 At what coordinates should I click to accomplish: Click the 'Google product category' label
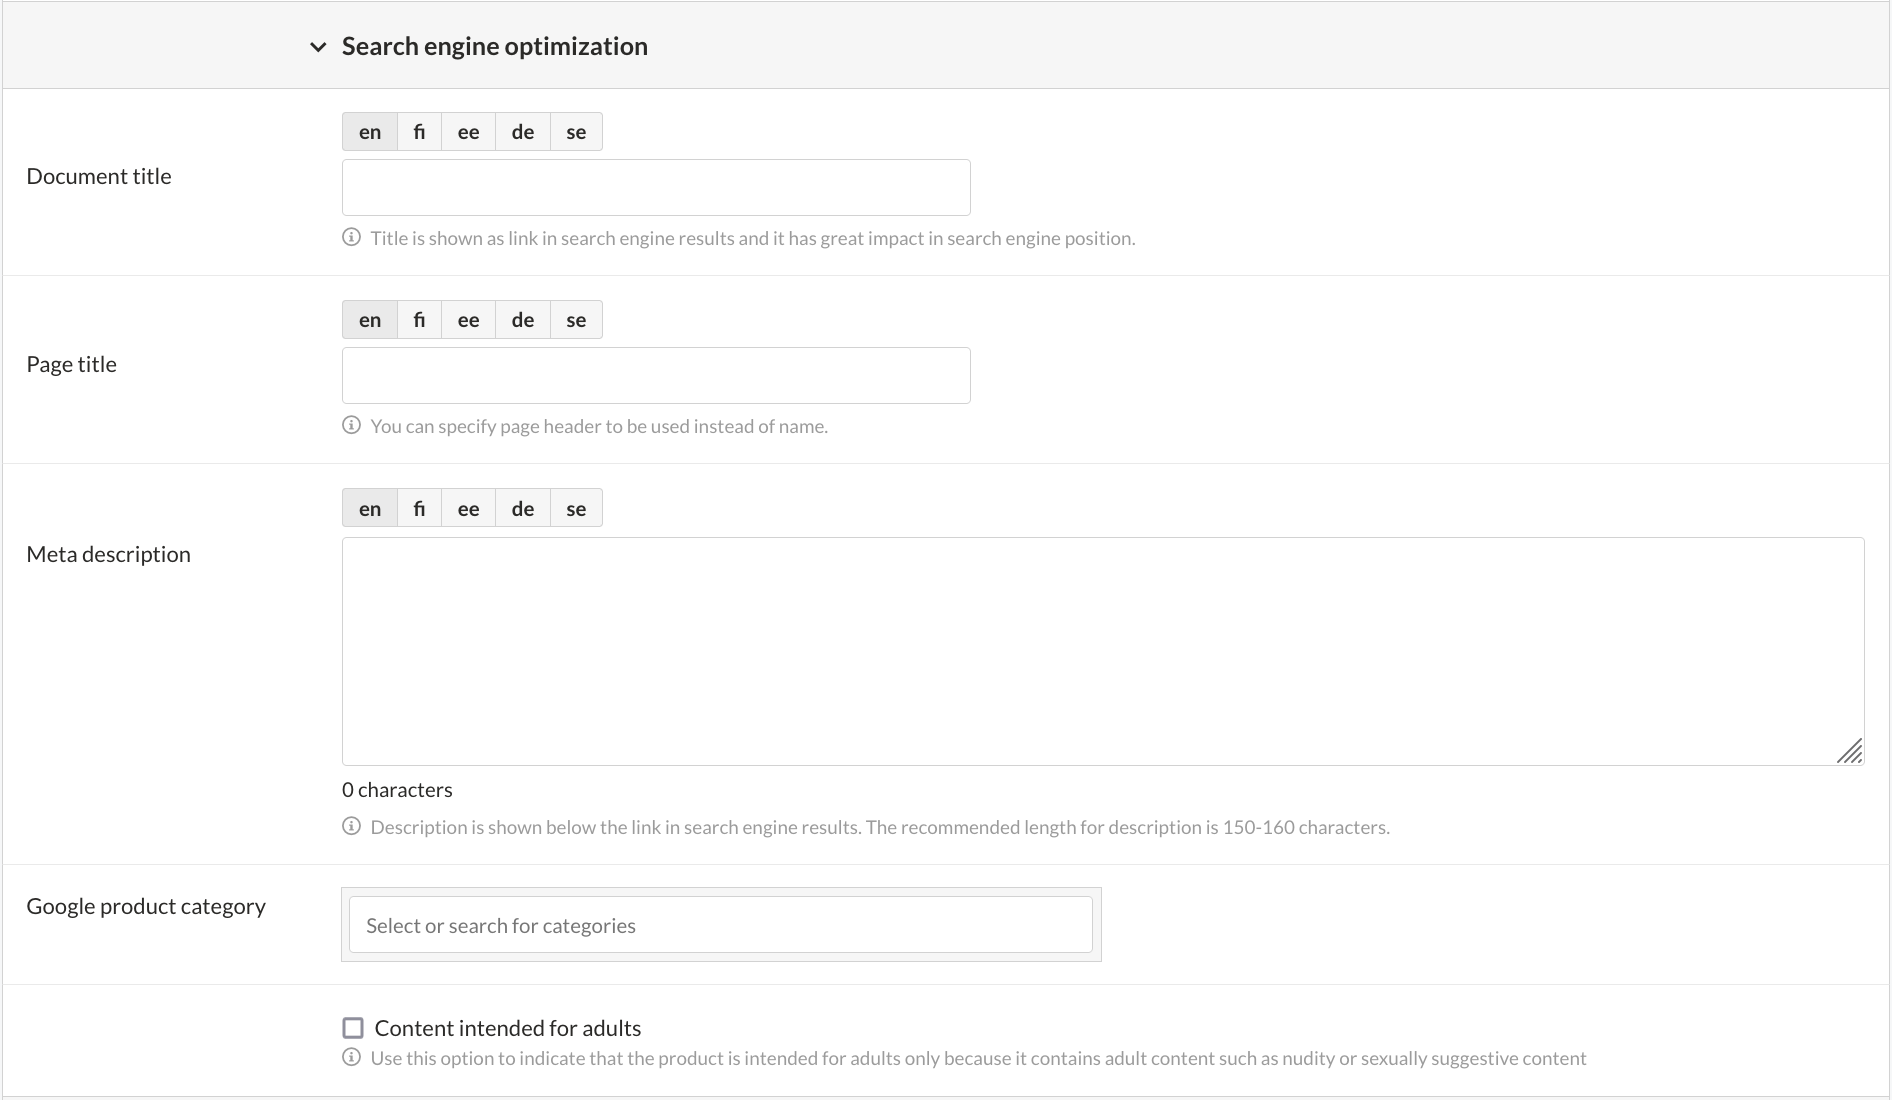click(146, 906)
